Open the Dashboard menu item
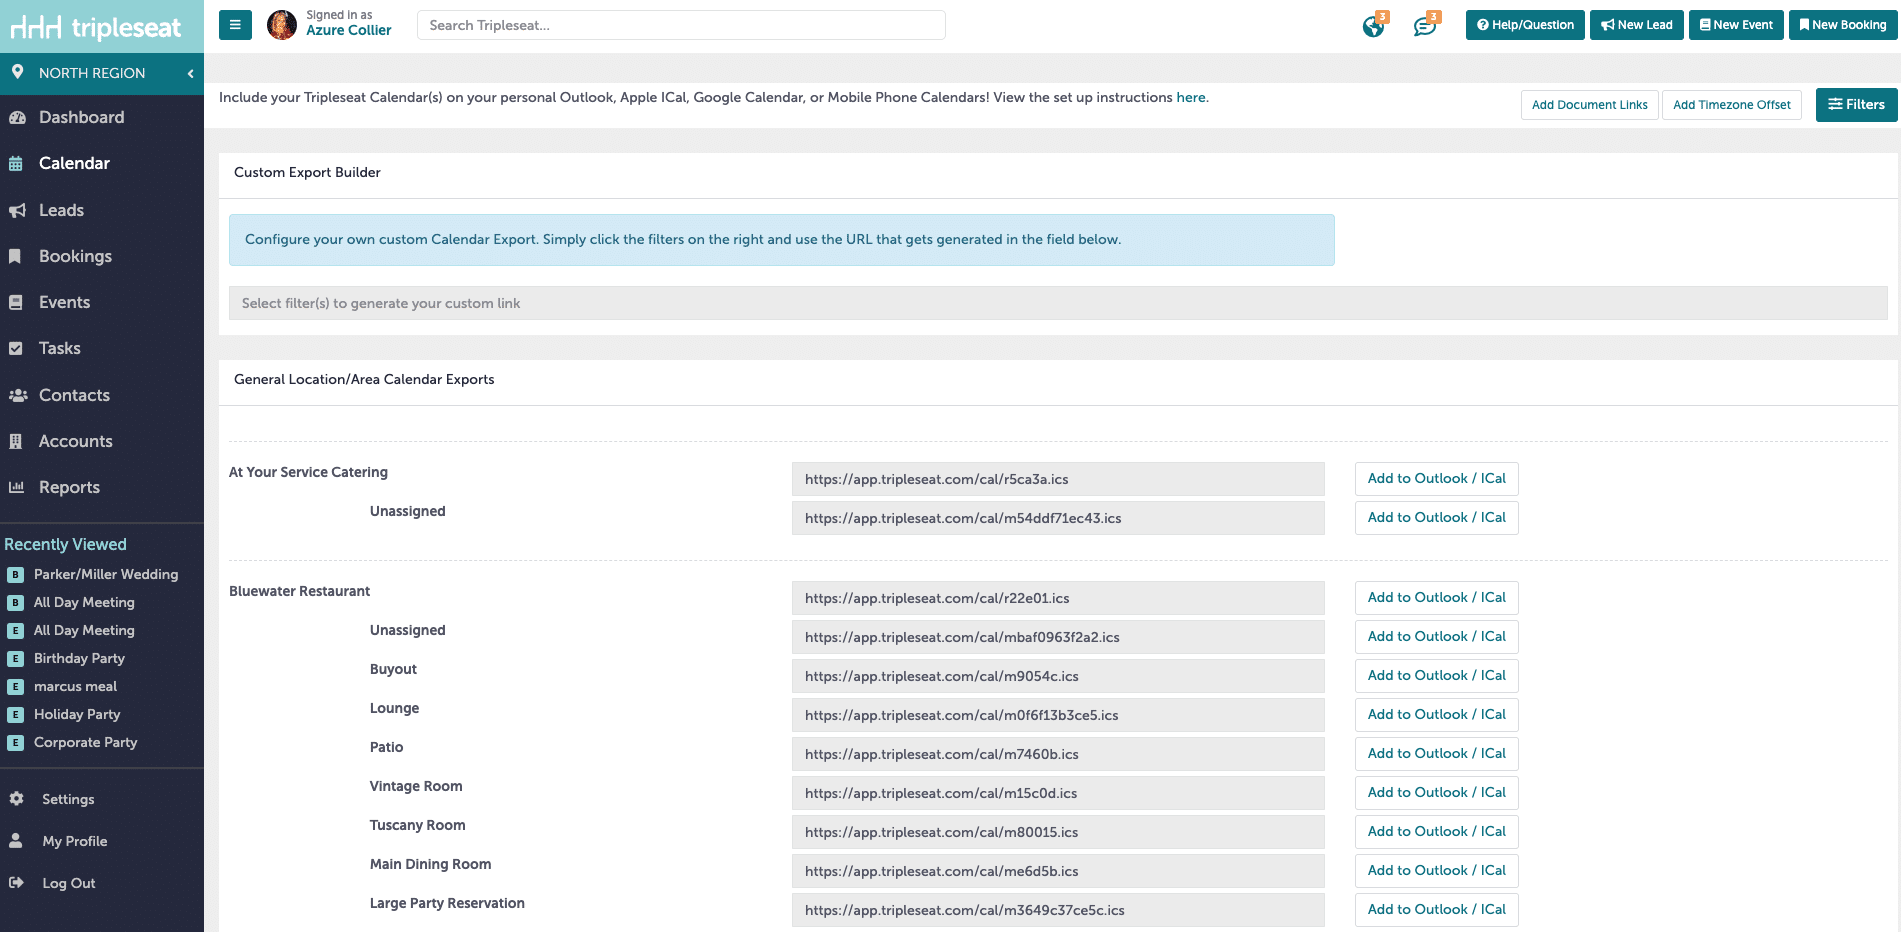Viewport: 1901px width, 932px height. point(82,117)
